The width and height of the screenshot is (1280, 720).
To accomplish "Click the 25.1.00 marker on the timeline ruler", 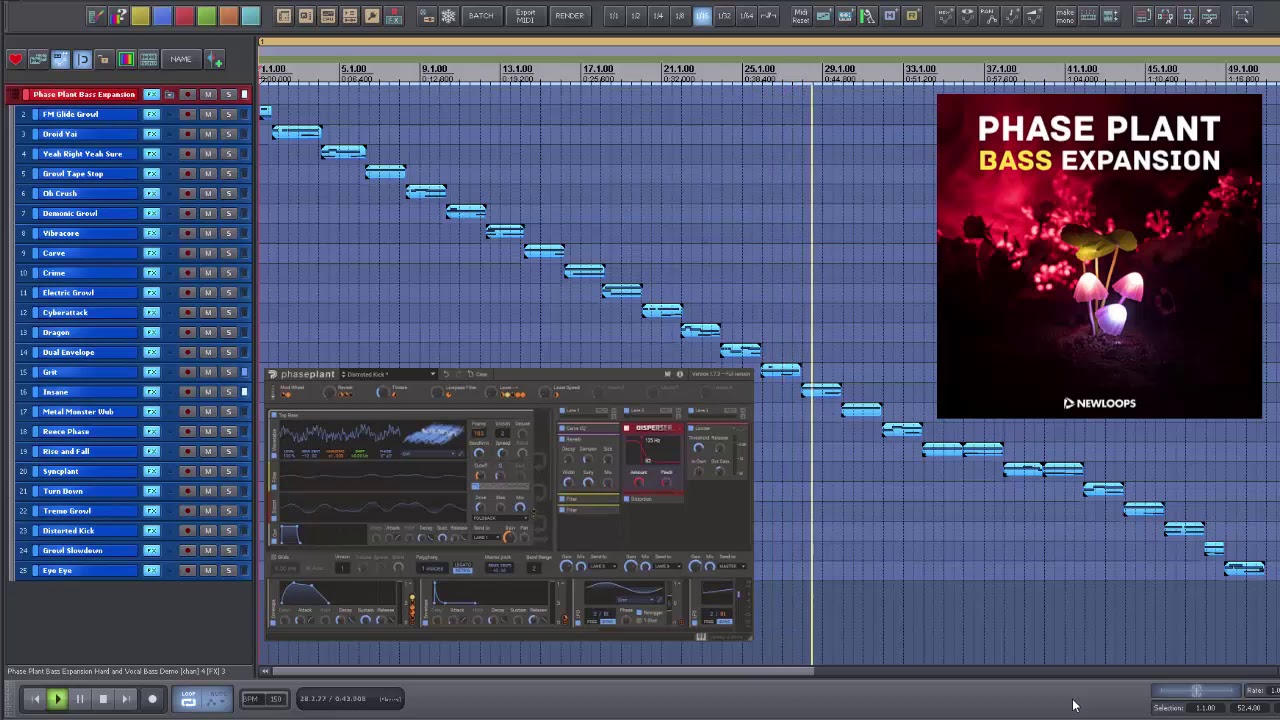I will click(x=759, y=69).
